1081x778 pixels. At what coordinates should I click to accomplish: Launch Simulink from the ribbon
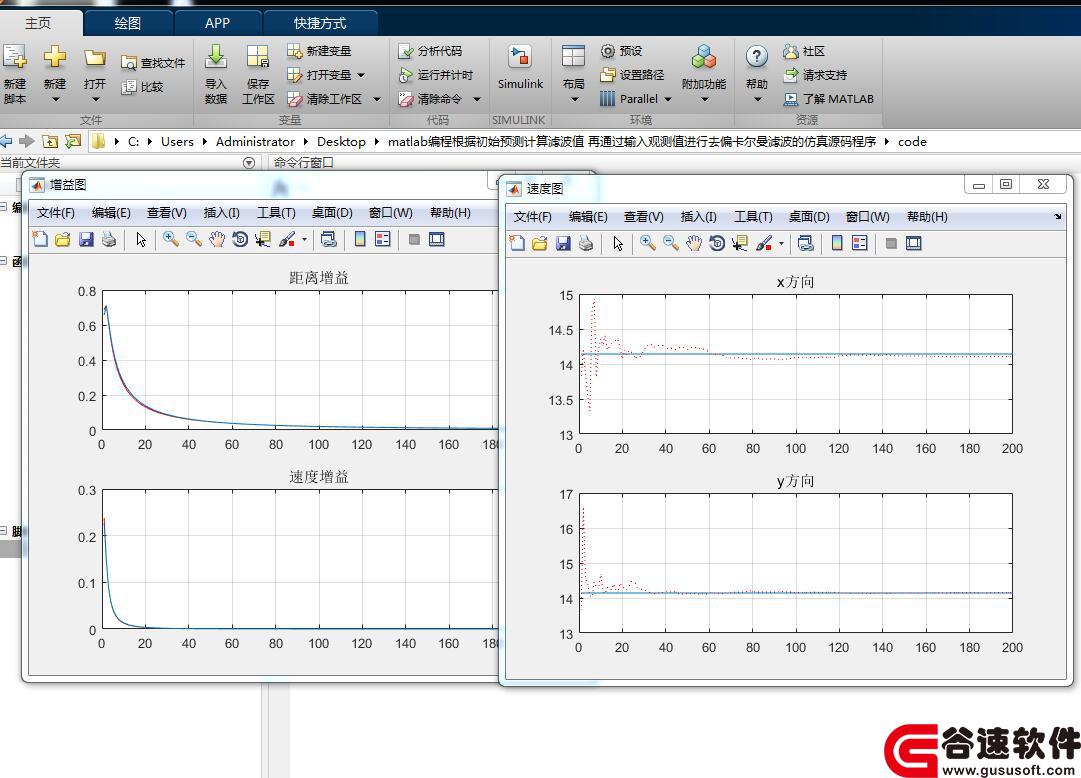[521, 68]
